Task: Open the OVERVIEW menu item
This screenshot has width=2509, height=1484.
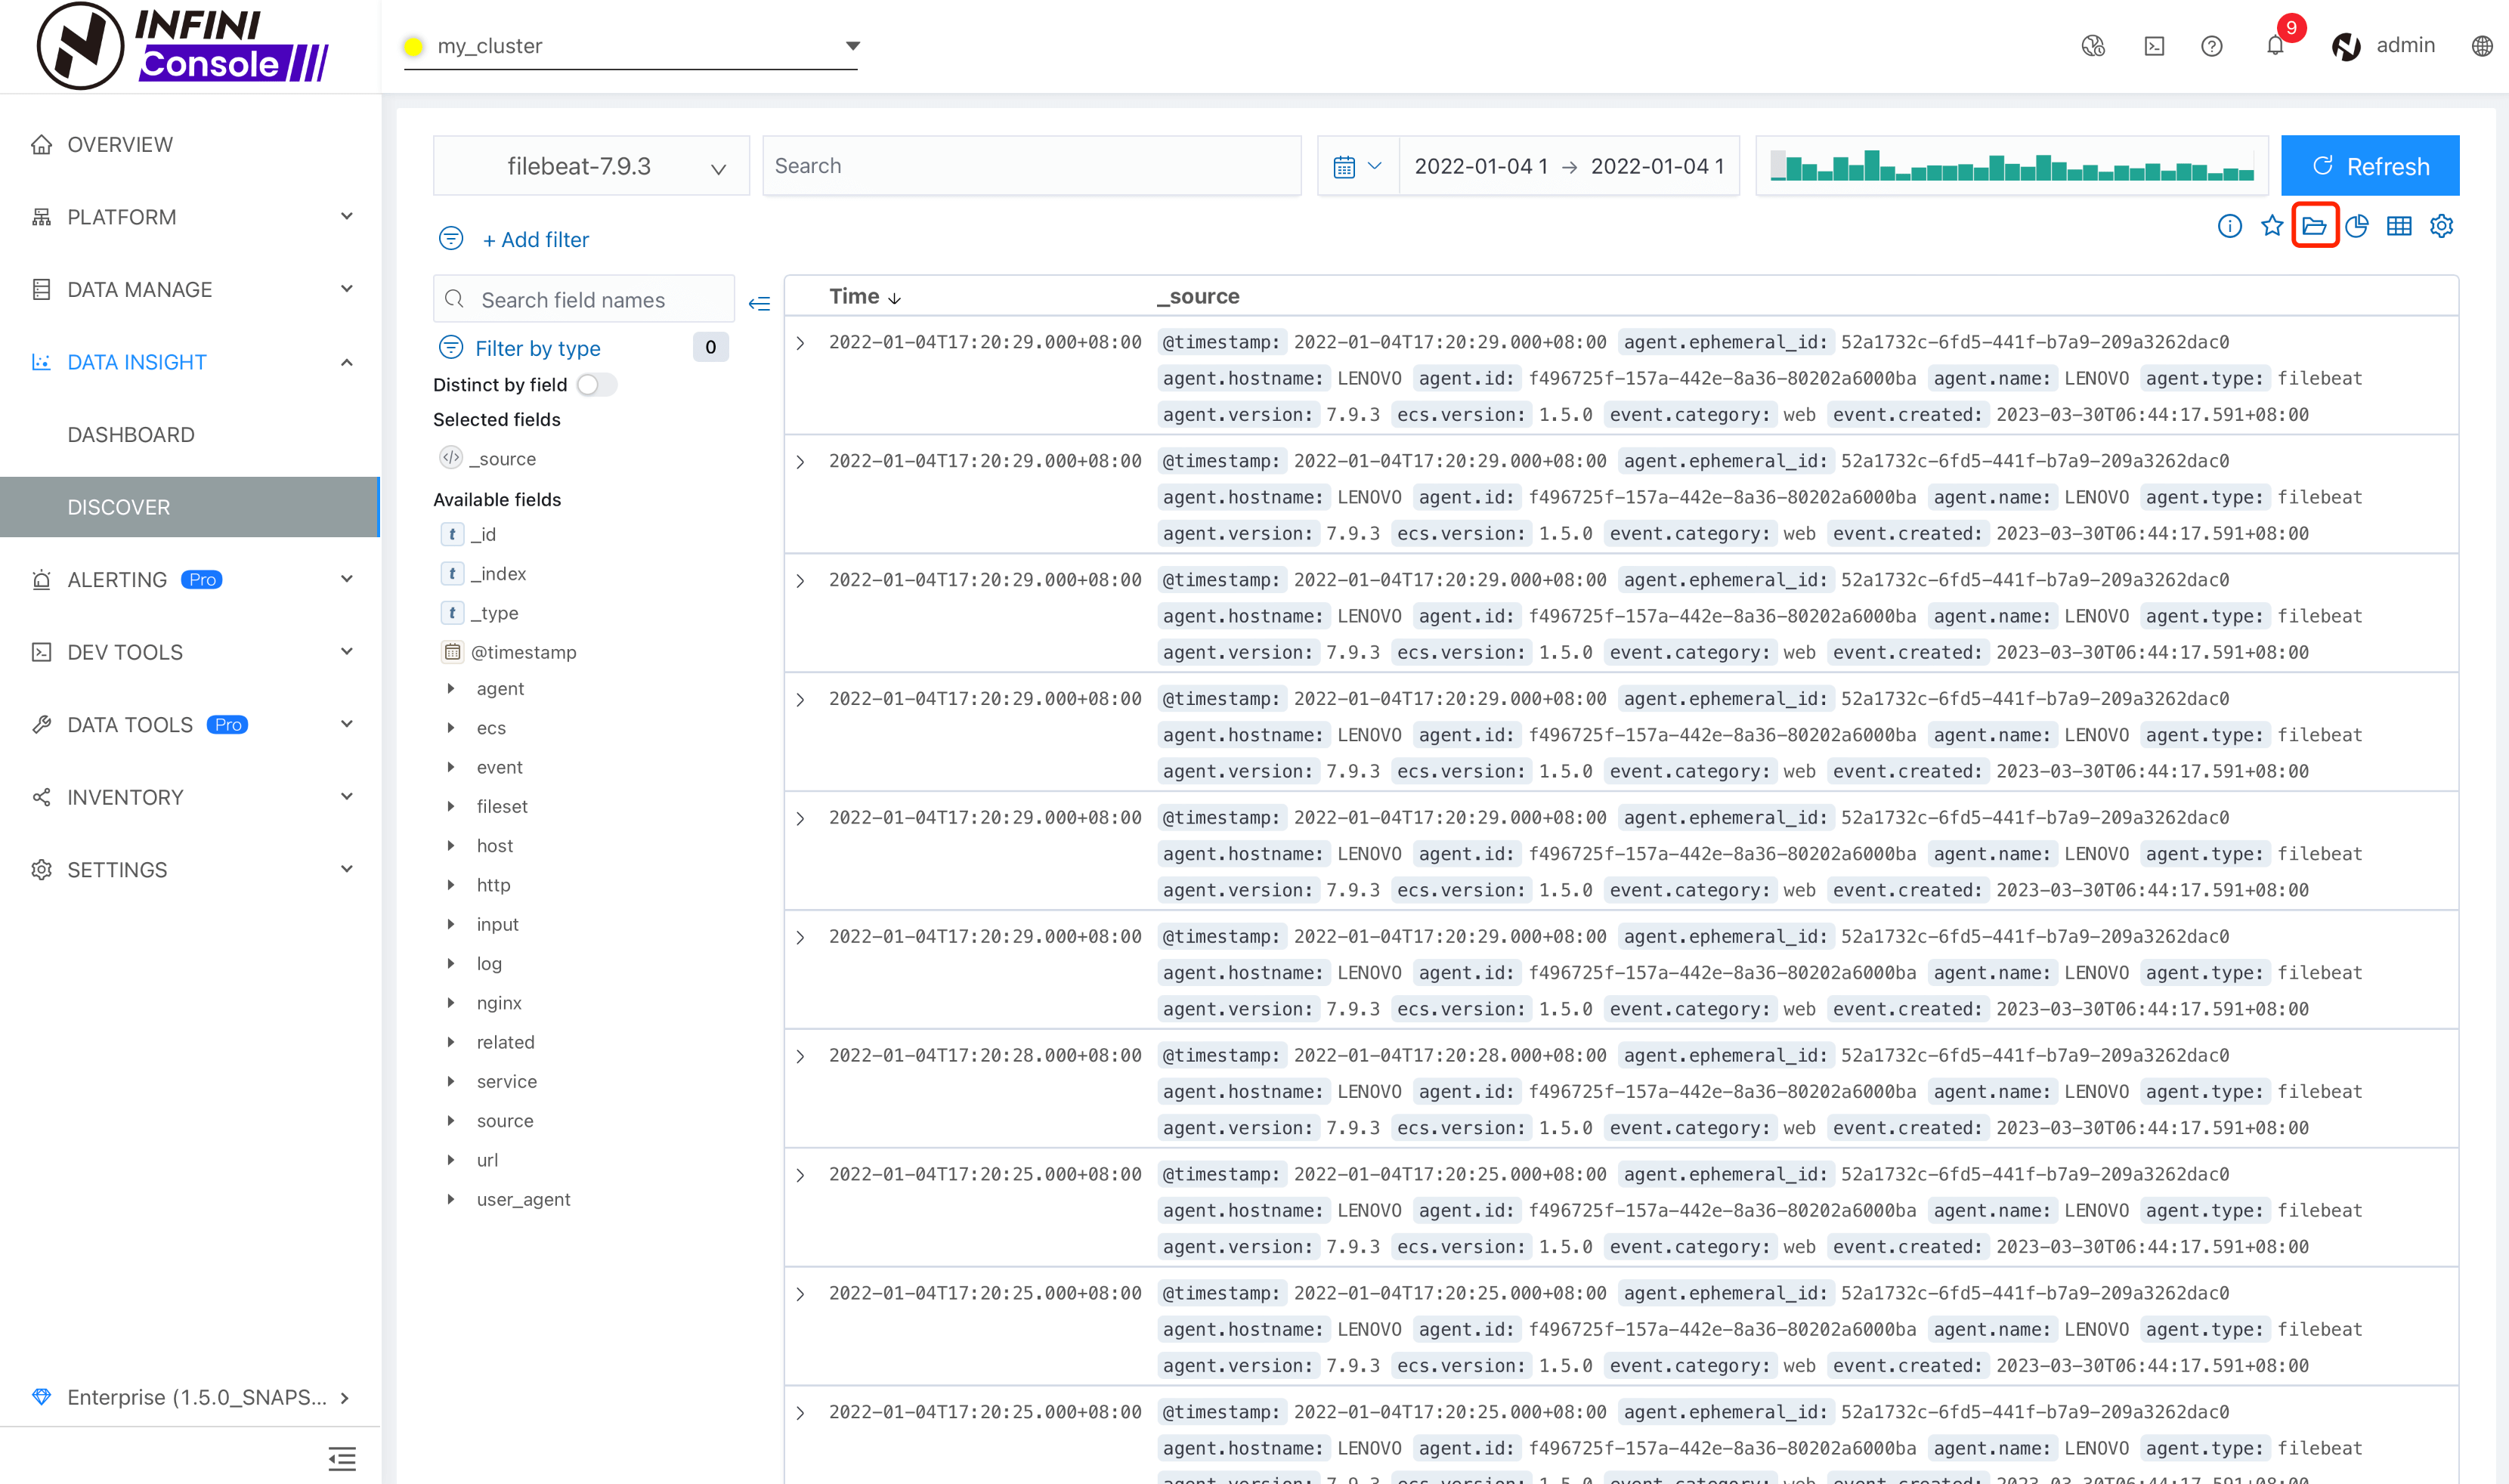Action: click(190, 145)
